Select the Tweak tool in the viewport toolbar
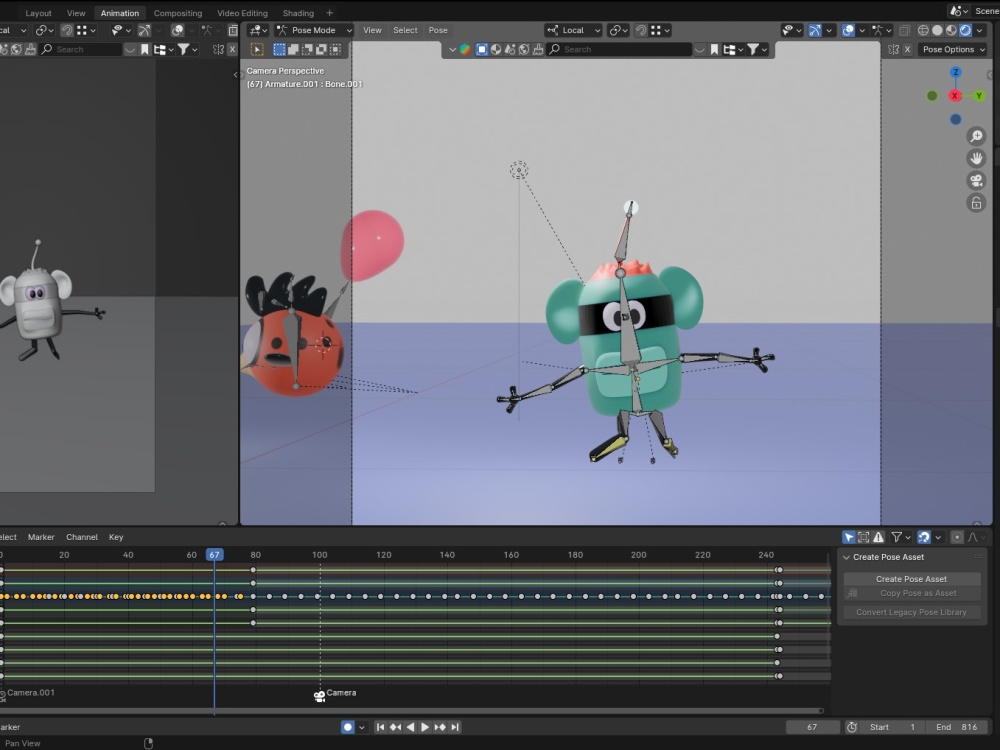The image size is (1000, 750). tap(257, 49)
